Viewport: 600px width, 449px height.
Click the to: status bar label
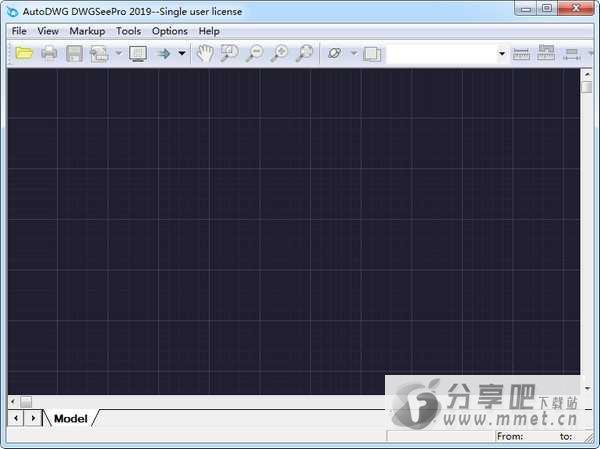566,436
